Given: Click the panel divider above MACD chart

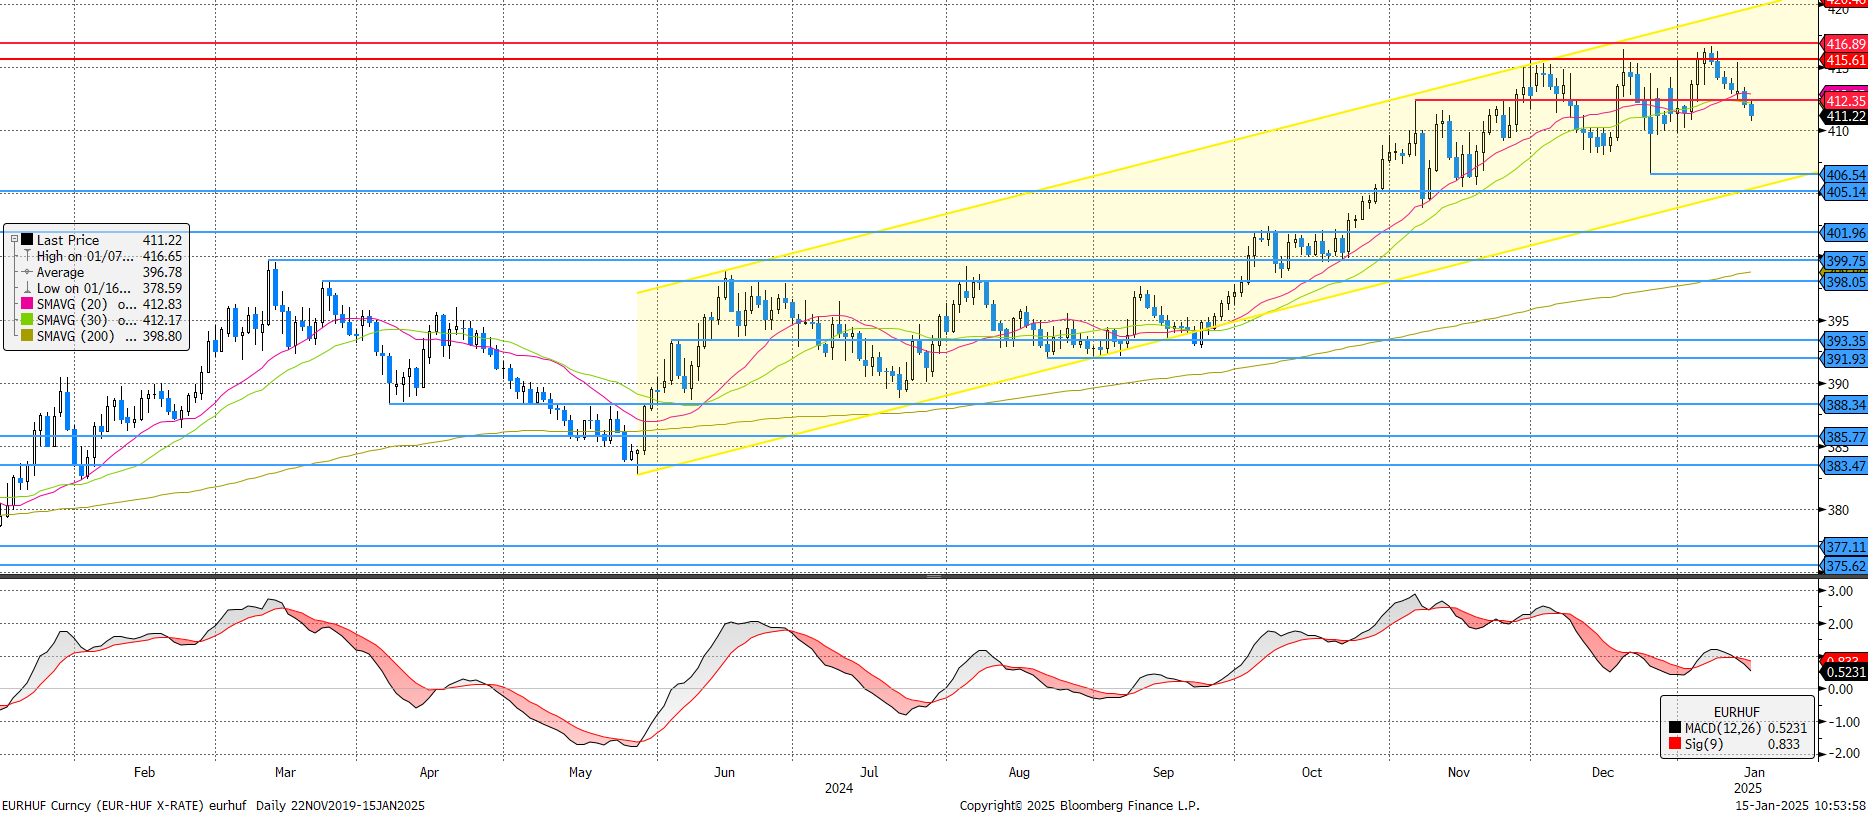Looking at the screenshot, I should pyautogui.click(x=934, y=577).
